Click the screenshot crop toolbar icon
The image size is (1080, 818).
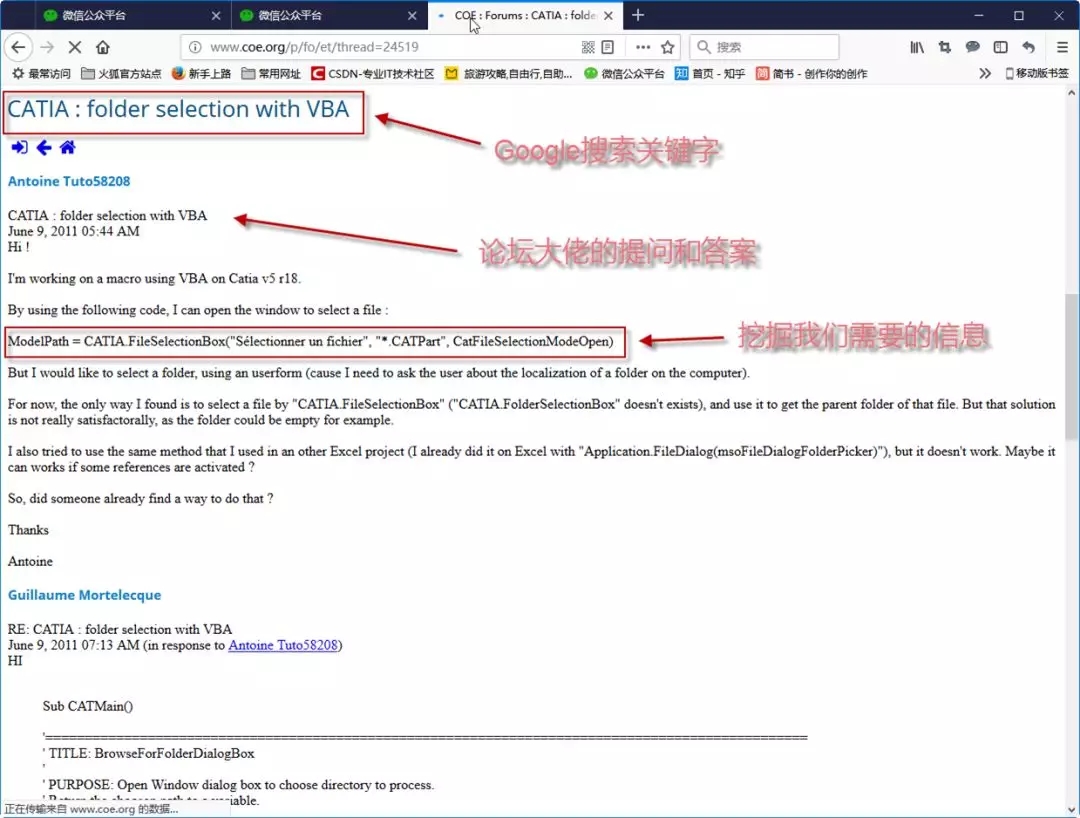[944, 47]
